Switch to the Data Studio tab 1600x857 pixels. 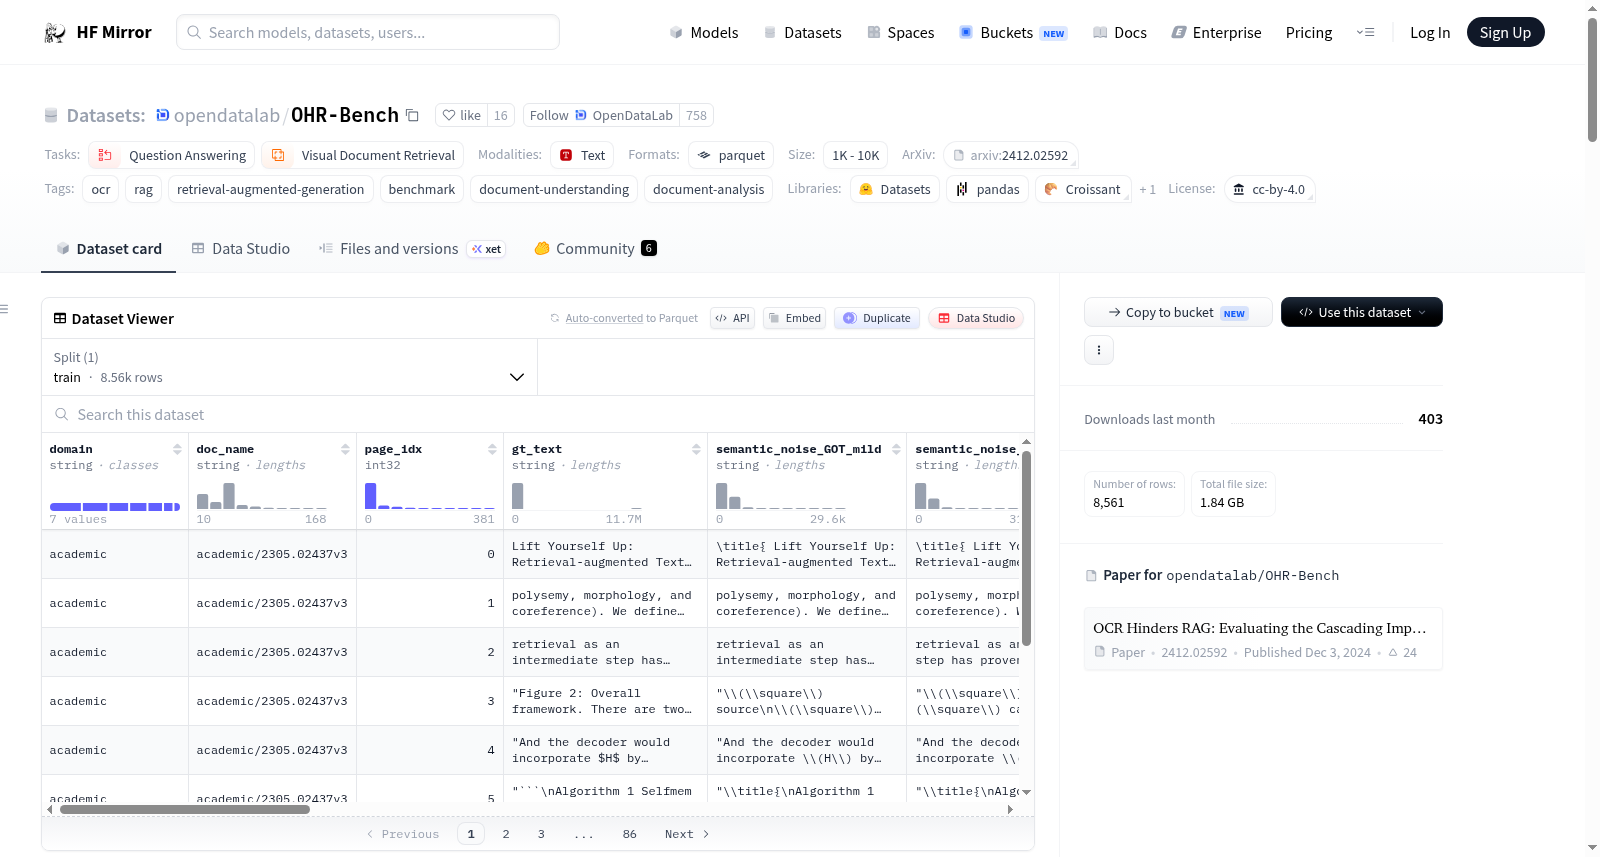(241, 248)
